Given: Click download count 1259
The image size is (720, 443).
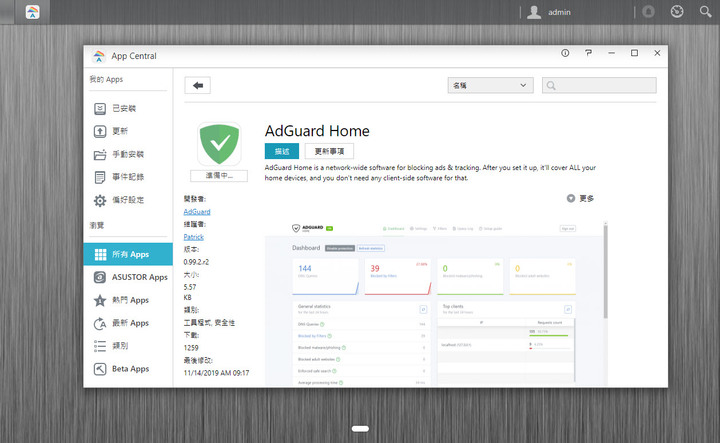Looking at the screenshot, I should (191, 348).
